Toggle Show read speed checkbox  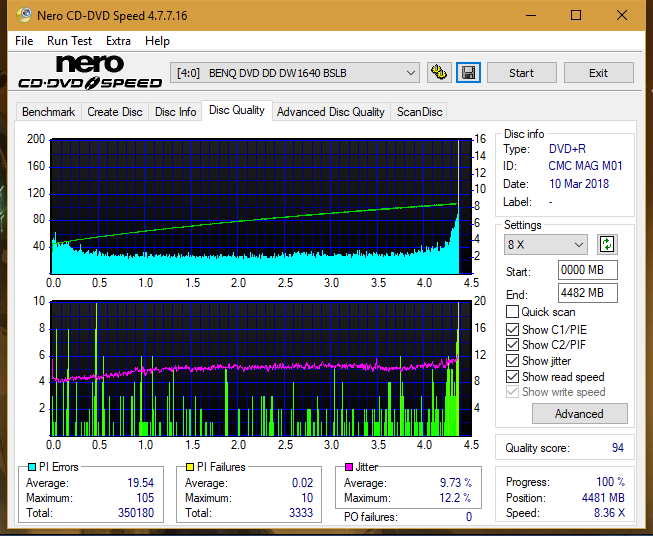pos(512,376)
